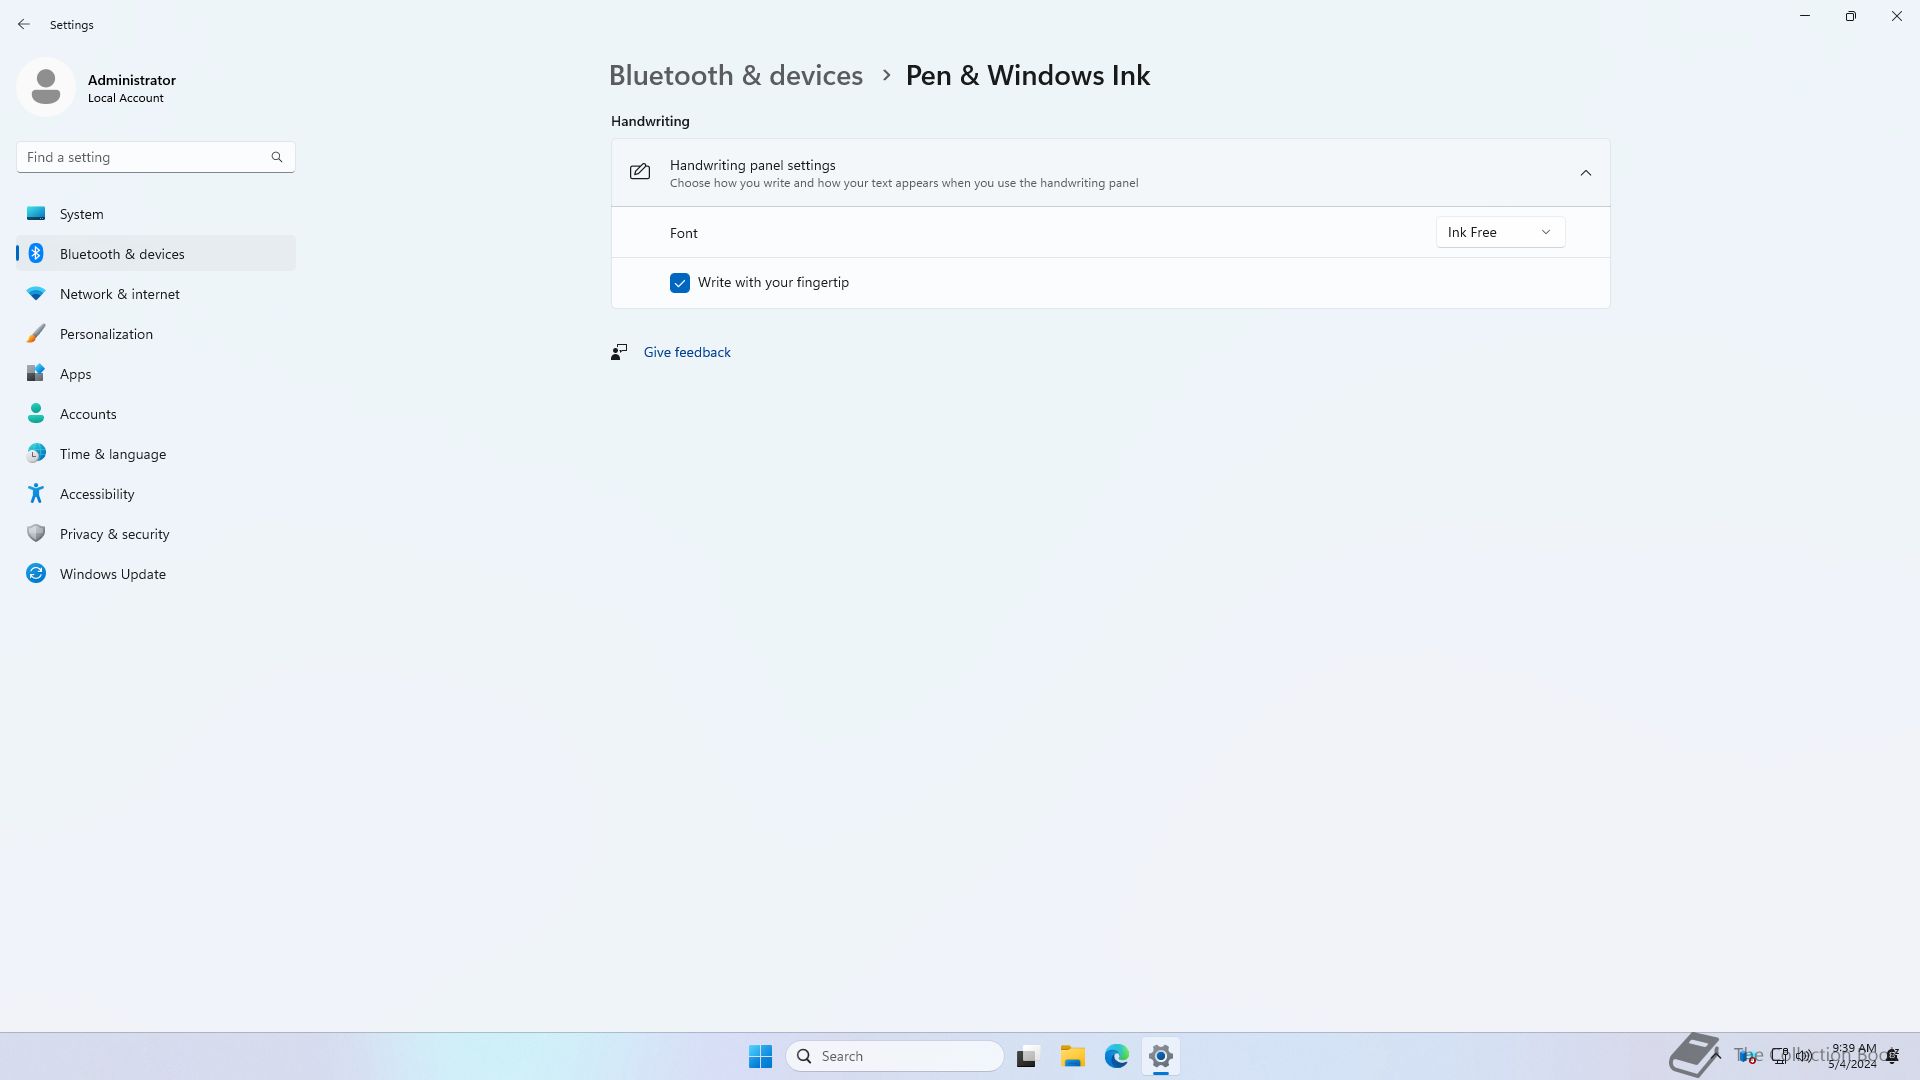Click the Personalization paintbrush icon

pyautogui.click(x=36, y=334)
